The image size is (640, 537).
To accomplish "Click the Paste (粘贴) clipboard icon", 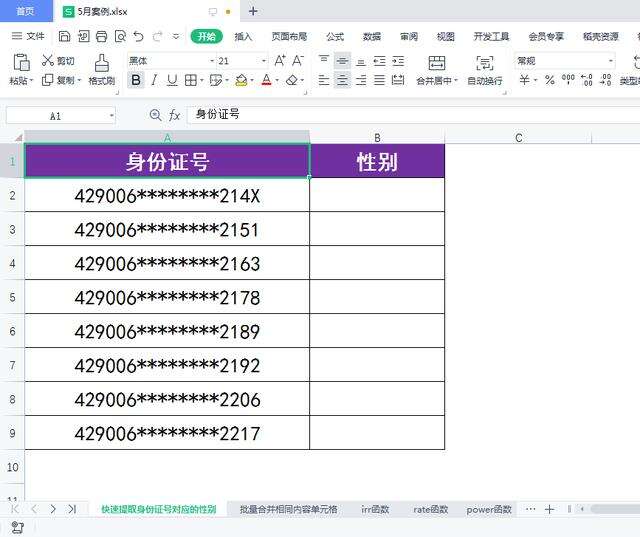I will tap(20, 62).
